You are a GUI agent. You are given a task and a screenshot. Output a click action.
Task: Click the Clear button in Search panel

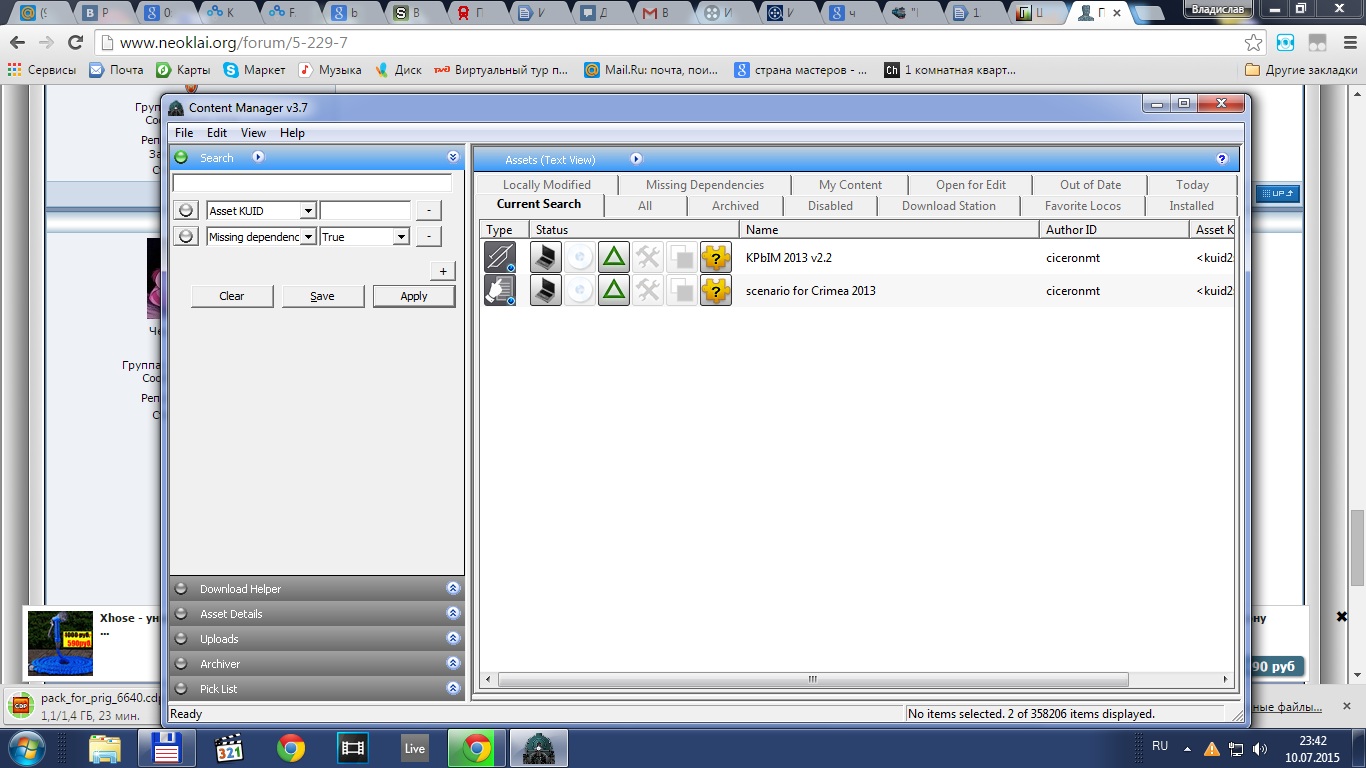(232, 296)
